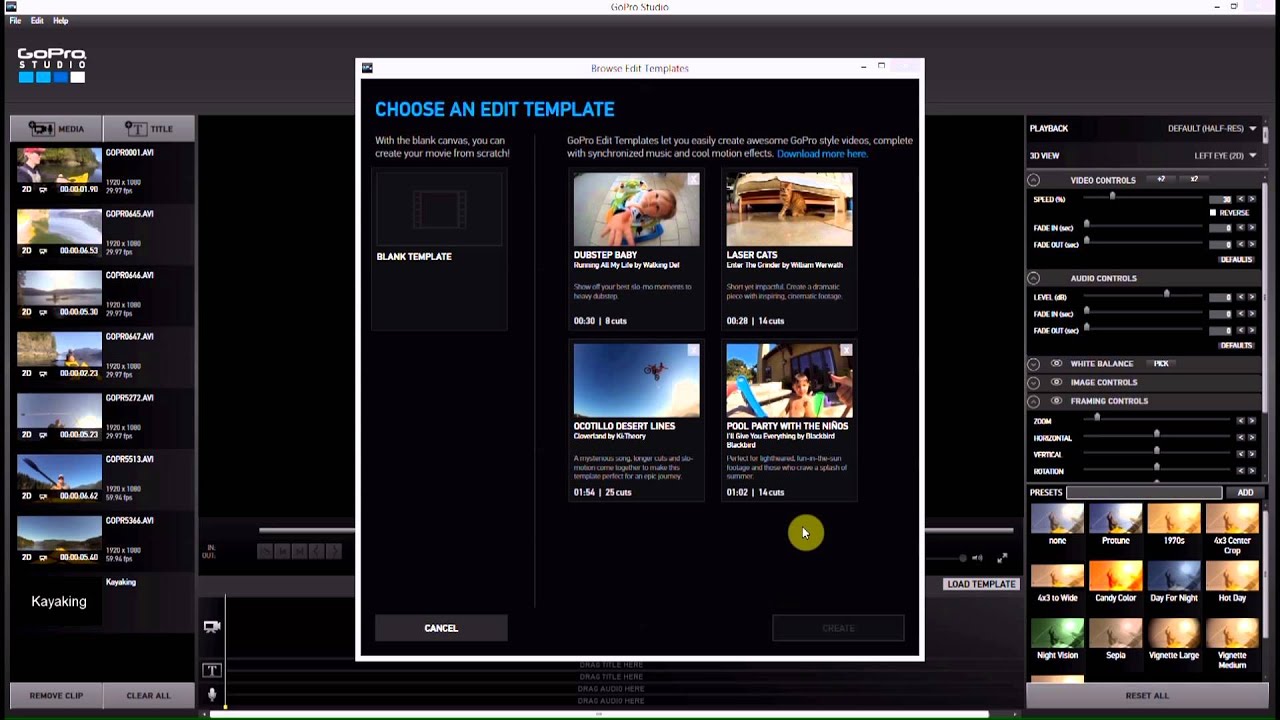The width and height of the screenshot is (1280, 720).
Task: Click the x2 speed button in Video Controls
Action: [x=1194, y=180]
